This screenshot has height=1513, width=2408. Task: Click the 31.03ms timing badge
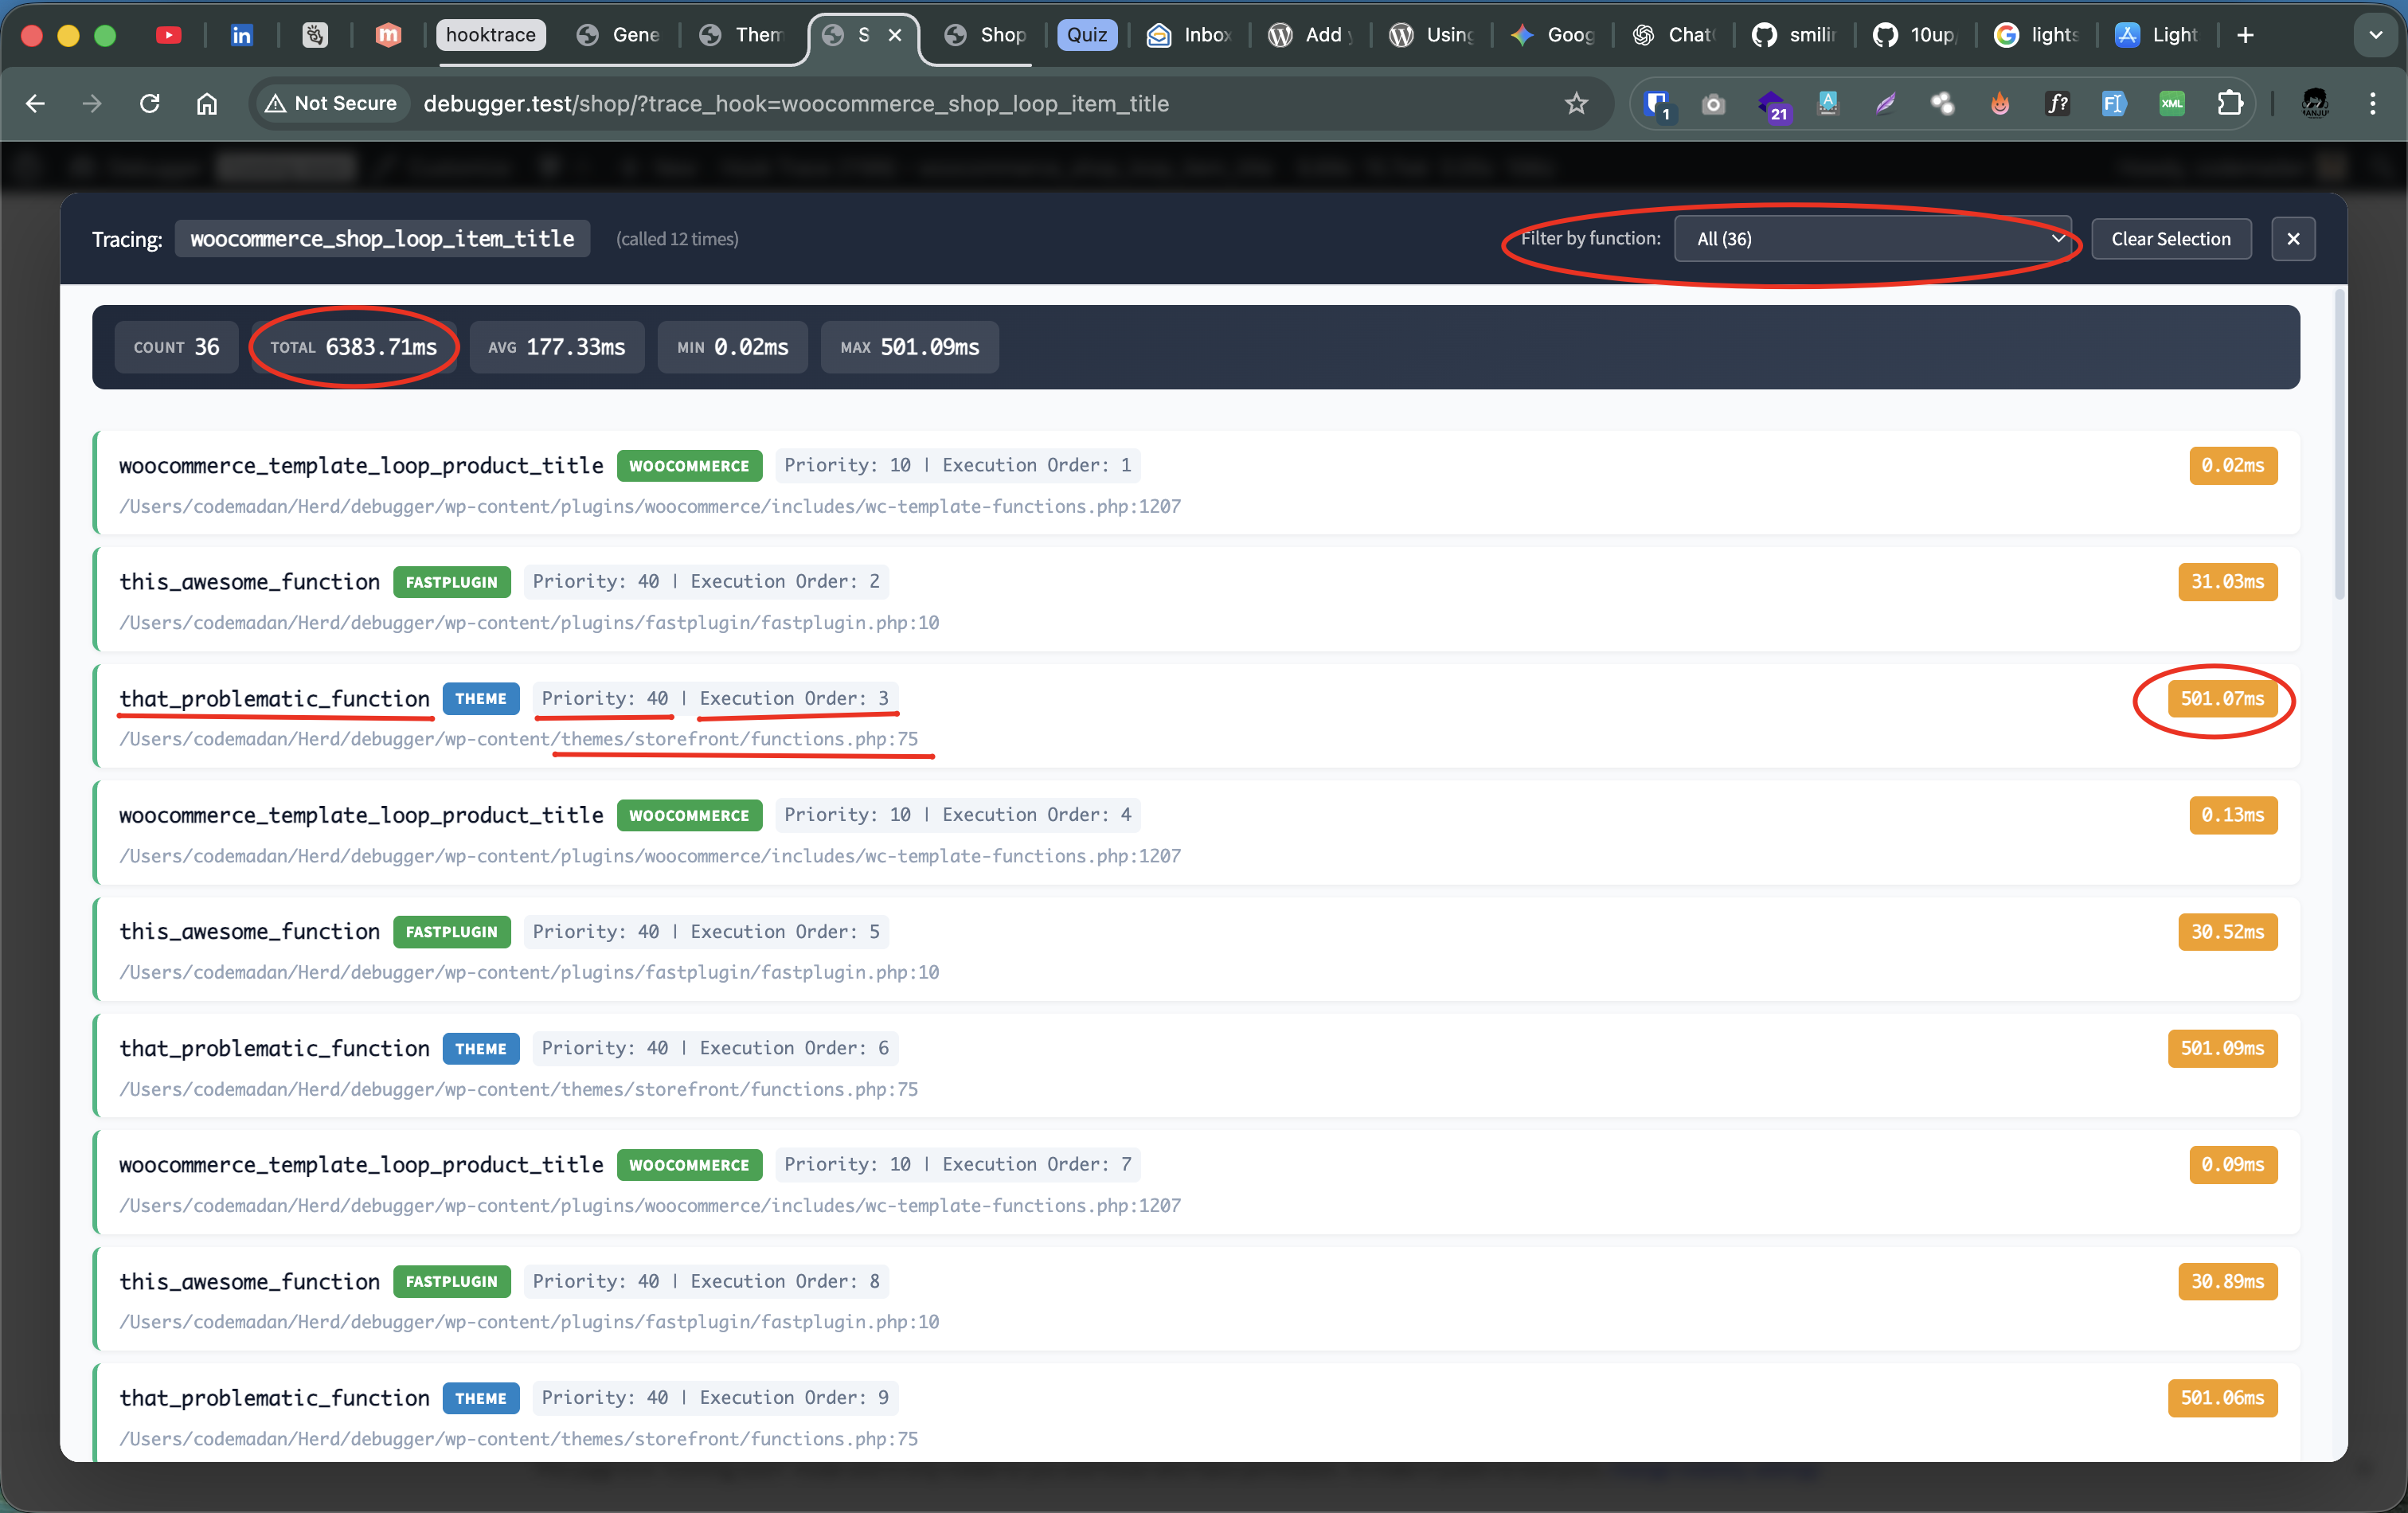tap(2227, 582)
